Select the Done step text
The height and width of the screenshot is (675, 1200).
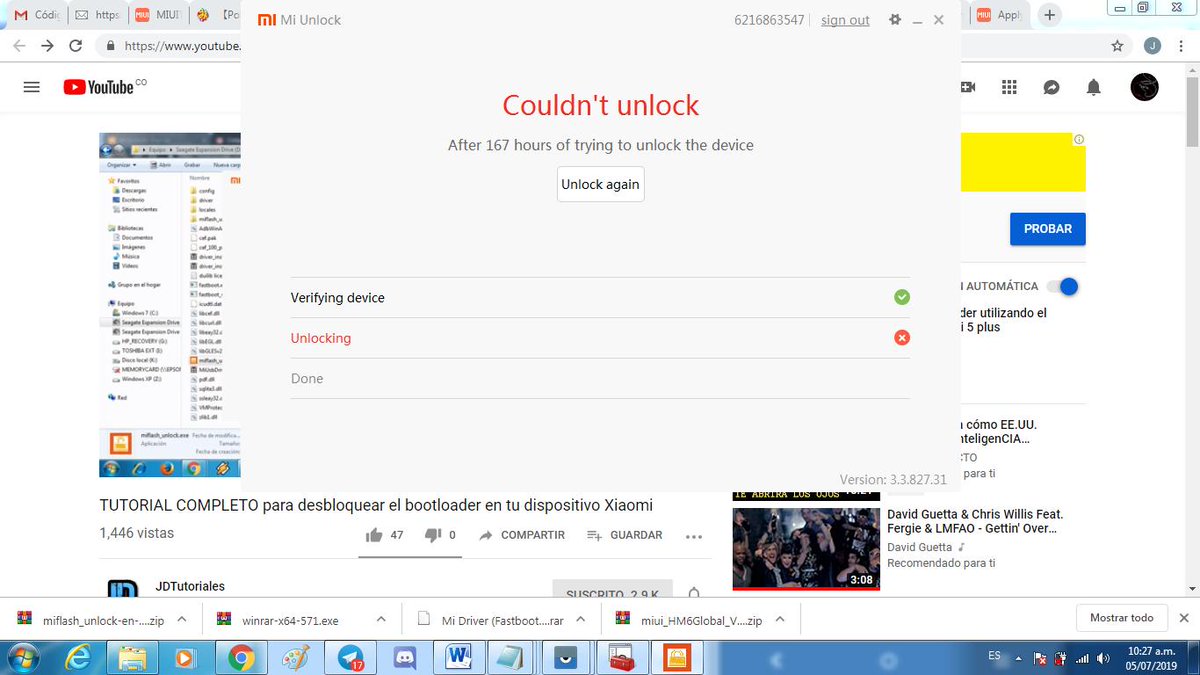pos(307,378)
